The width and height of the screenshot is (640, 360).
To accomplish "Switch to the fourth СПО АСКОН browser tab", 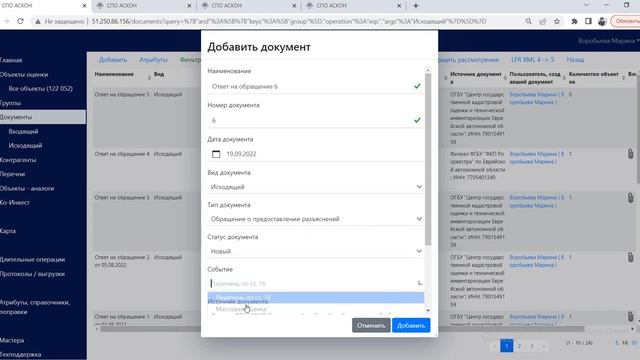I will [354, 6].
